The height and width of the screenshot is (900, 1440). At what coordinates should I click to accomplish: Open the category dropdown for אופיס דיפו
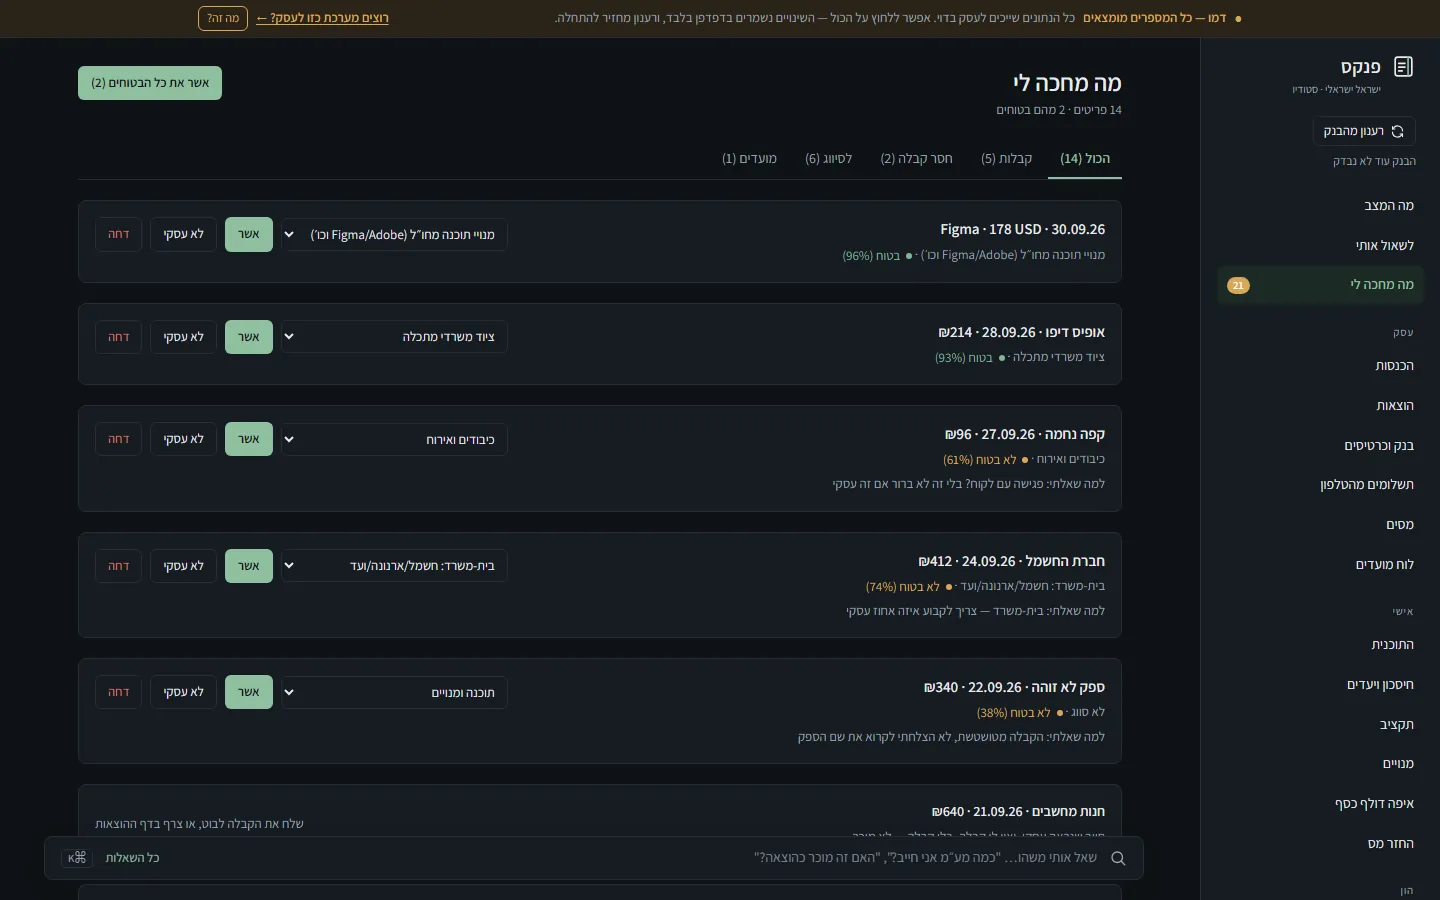[394, 337]
